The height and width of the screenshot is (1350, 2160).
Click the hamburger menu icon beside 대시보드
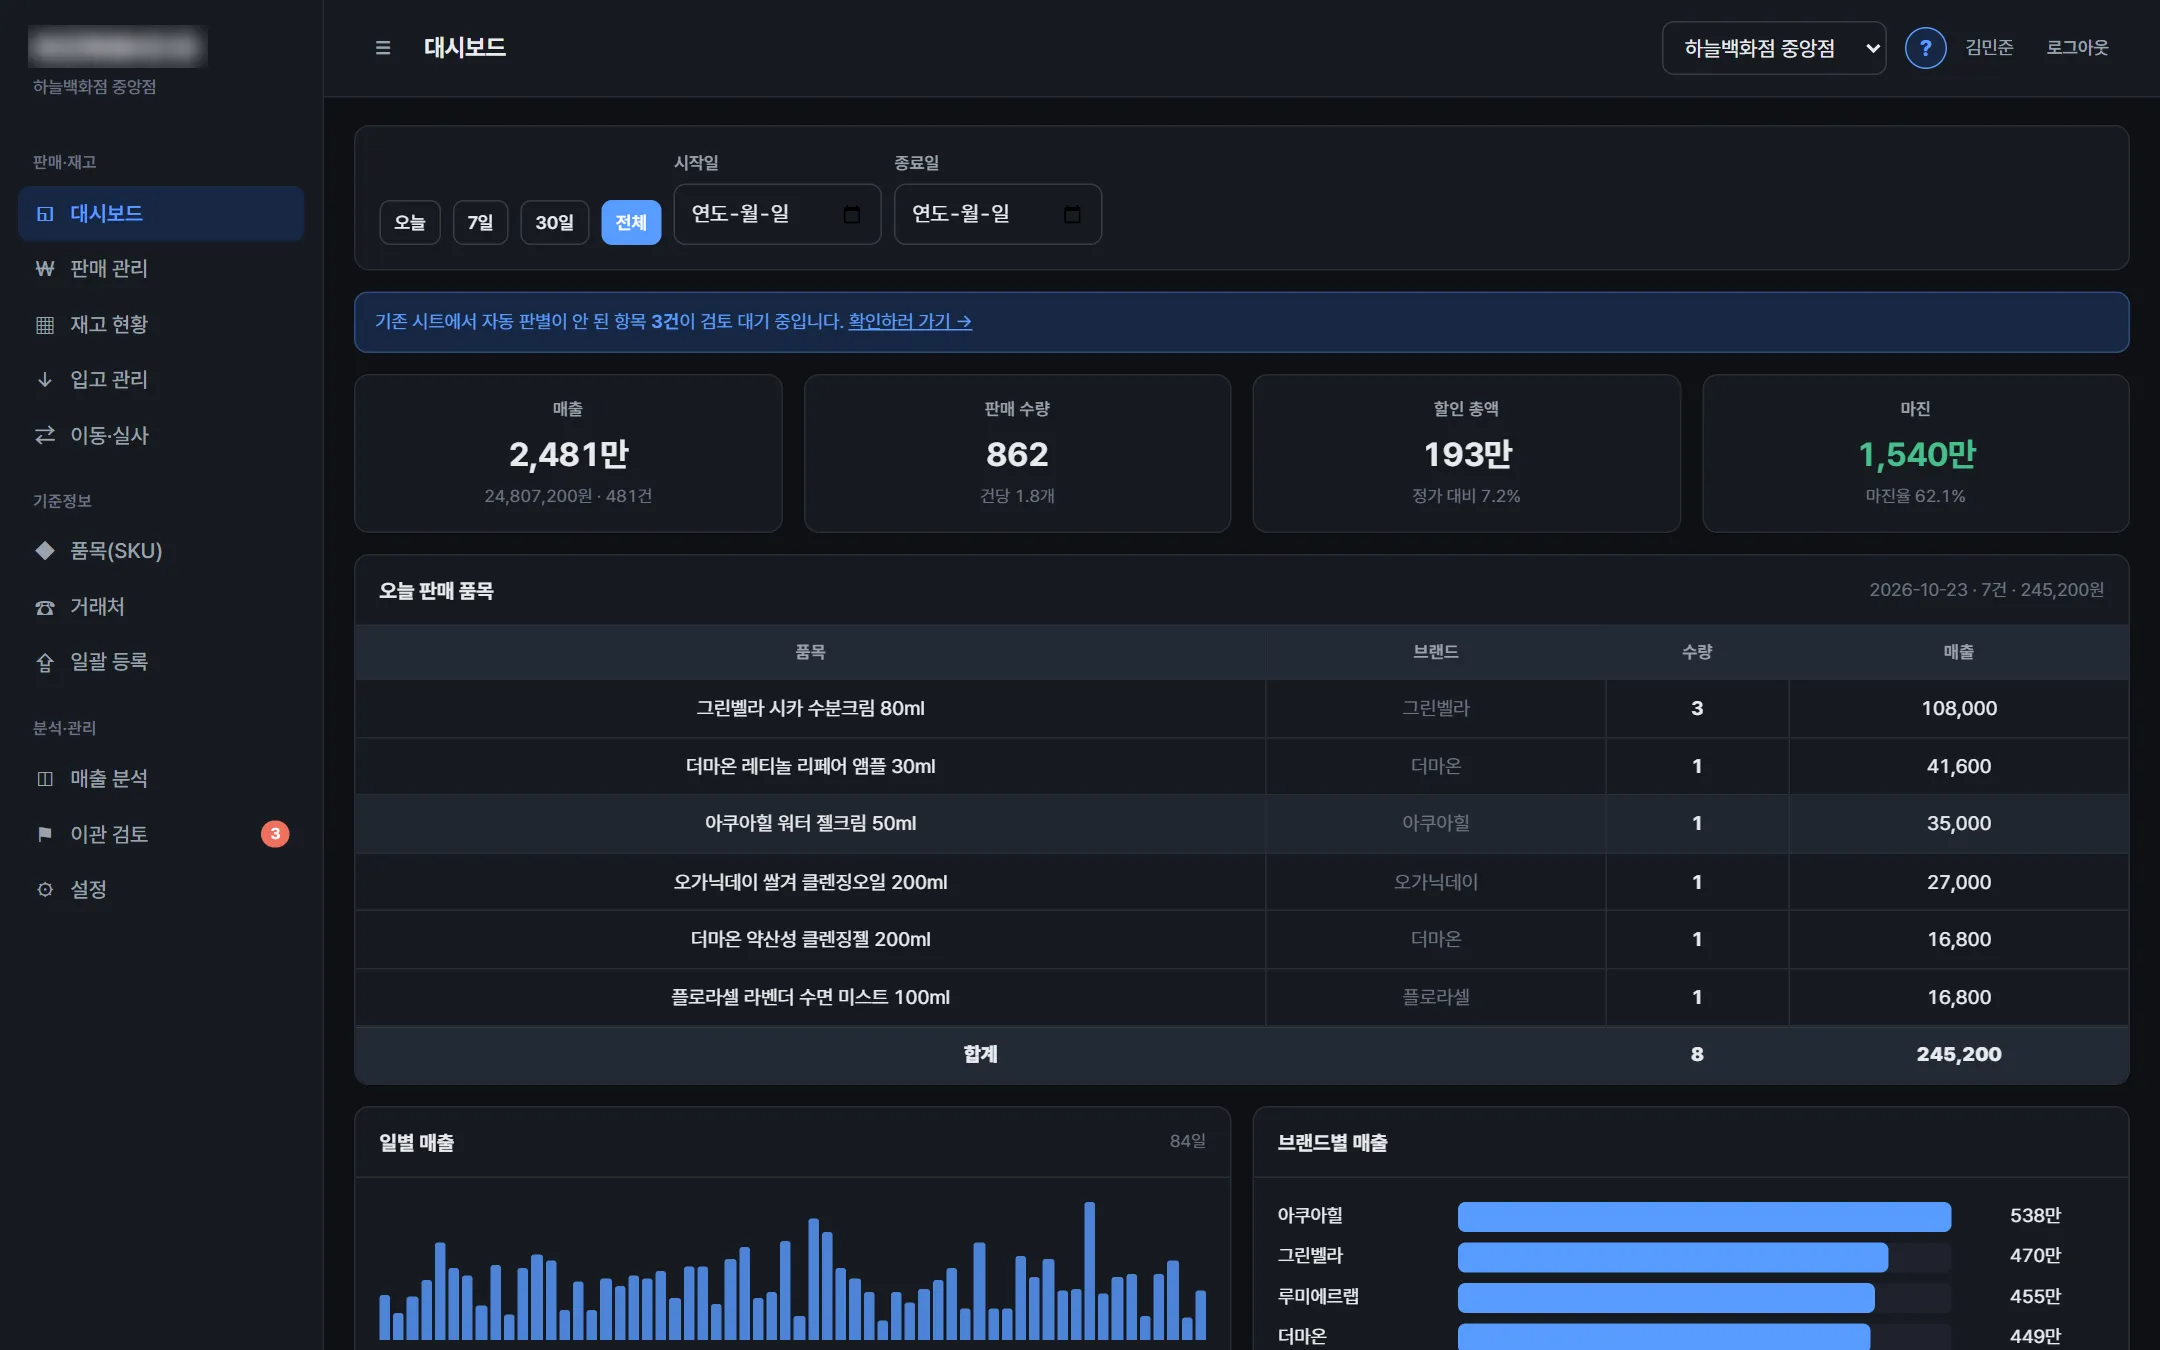pos(382,48)
